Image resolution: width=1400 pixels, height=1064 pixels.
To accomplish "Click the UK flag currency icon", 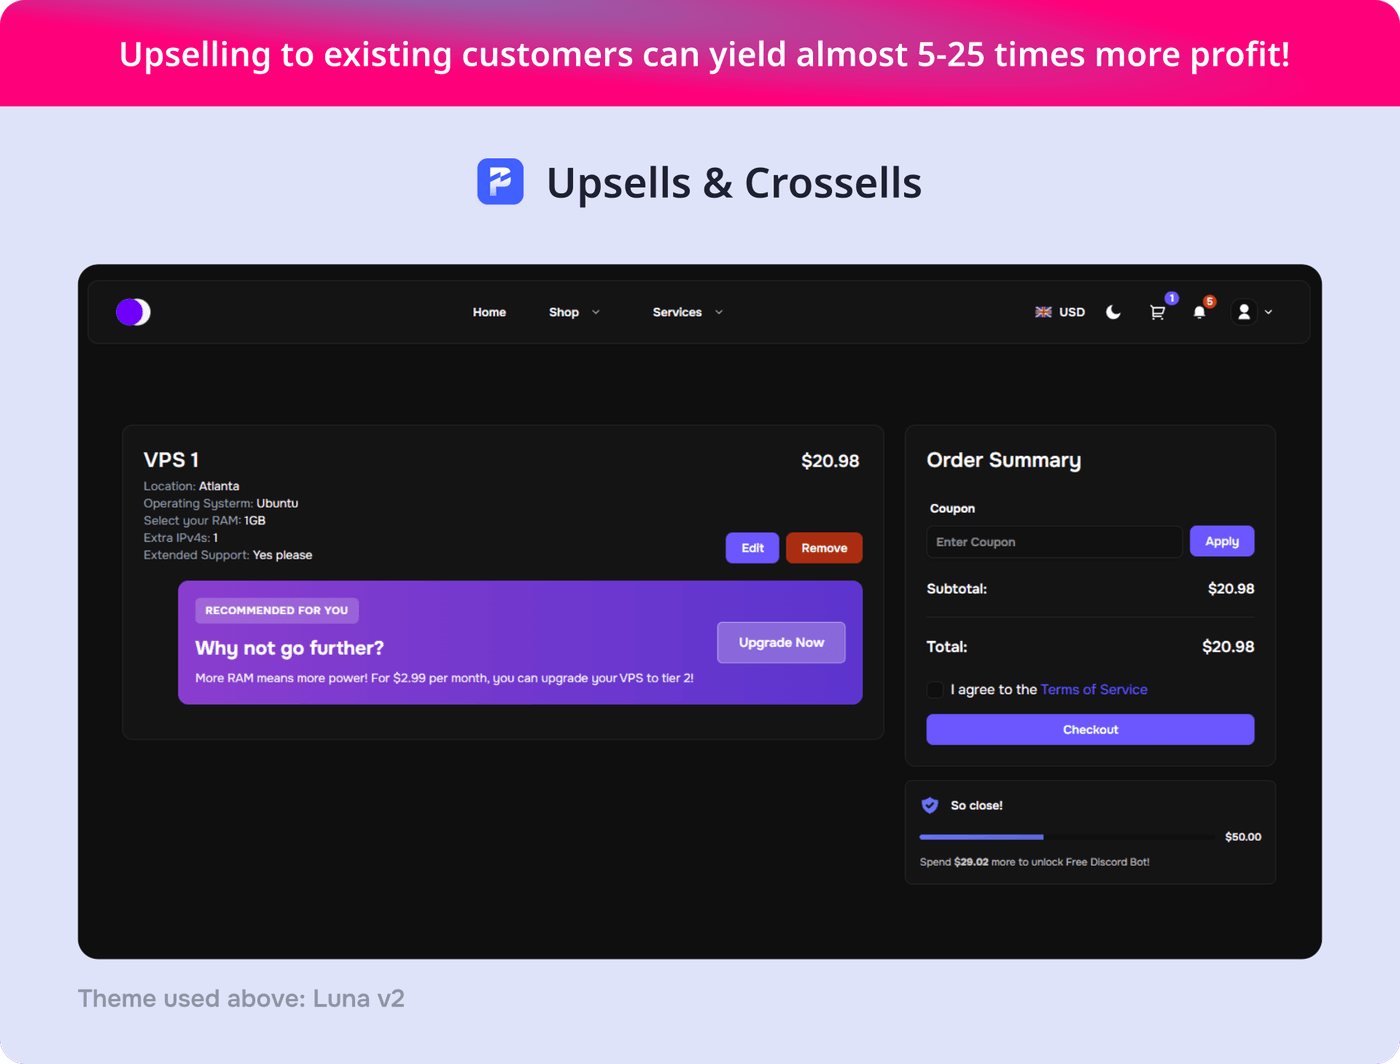I will [1043, 312].
